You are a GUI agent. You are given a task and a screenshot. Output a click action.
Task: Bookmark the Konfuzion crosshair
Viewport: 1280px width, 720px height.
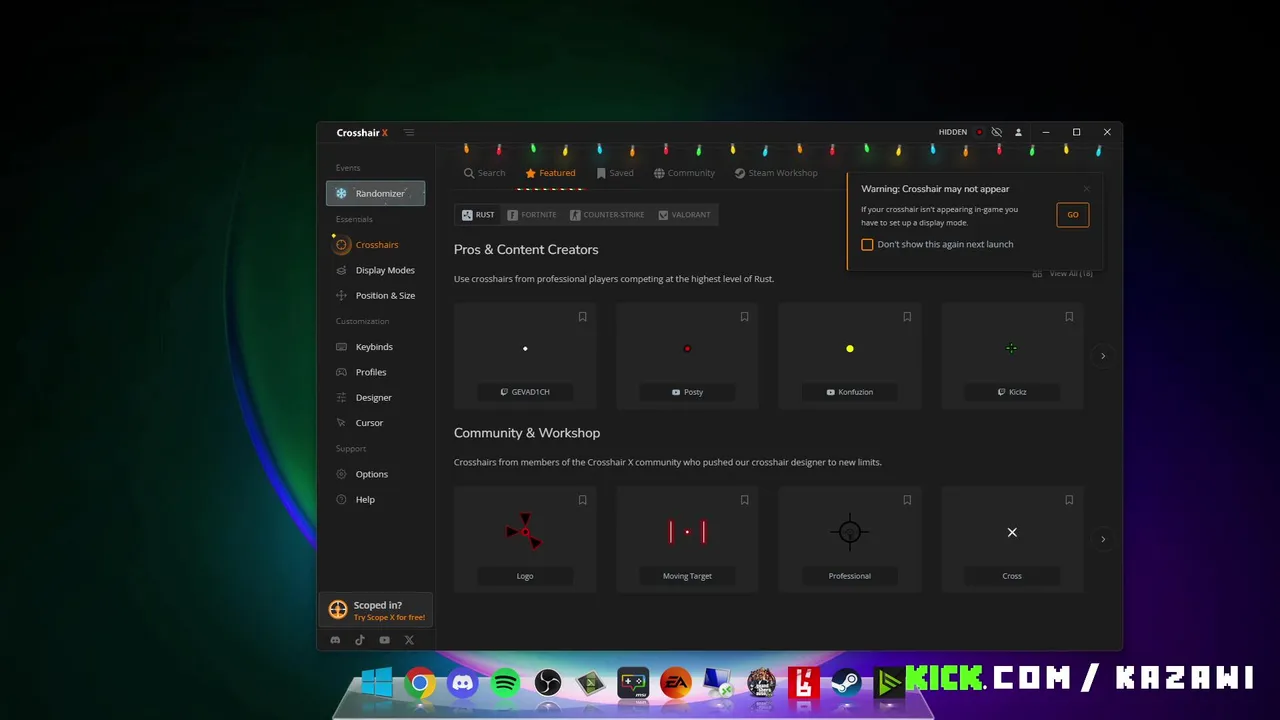point(907,317)
